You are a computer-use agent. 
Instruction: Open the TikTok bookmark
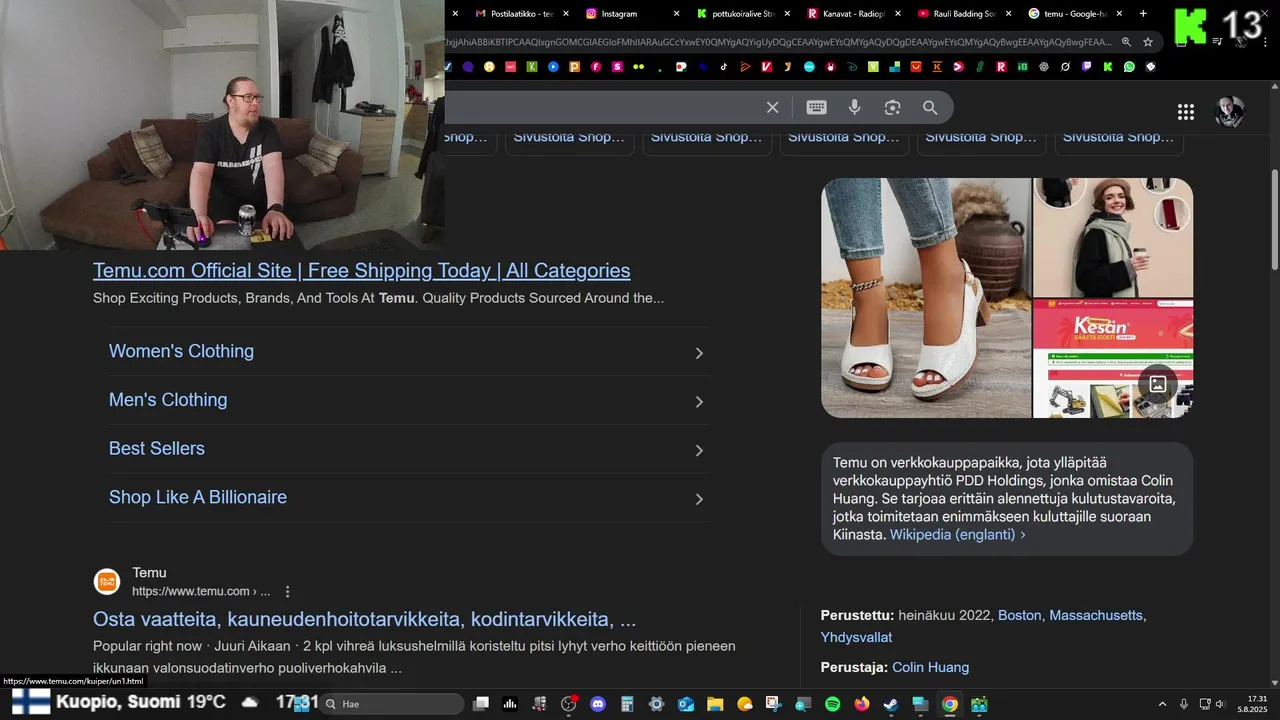pyautogui.click(x=723, y=67)
